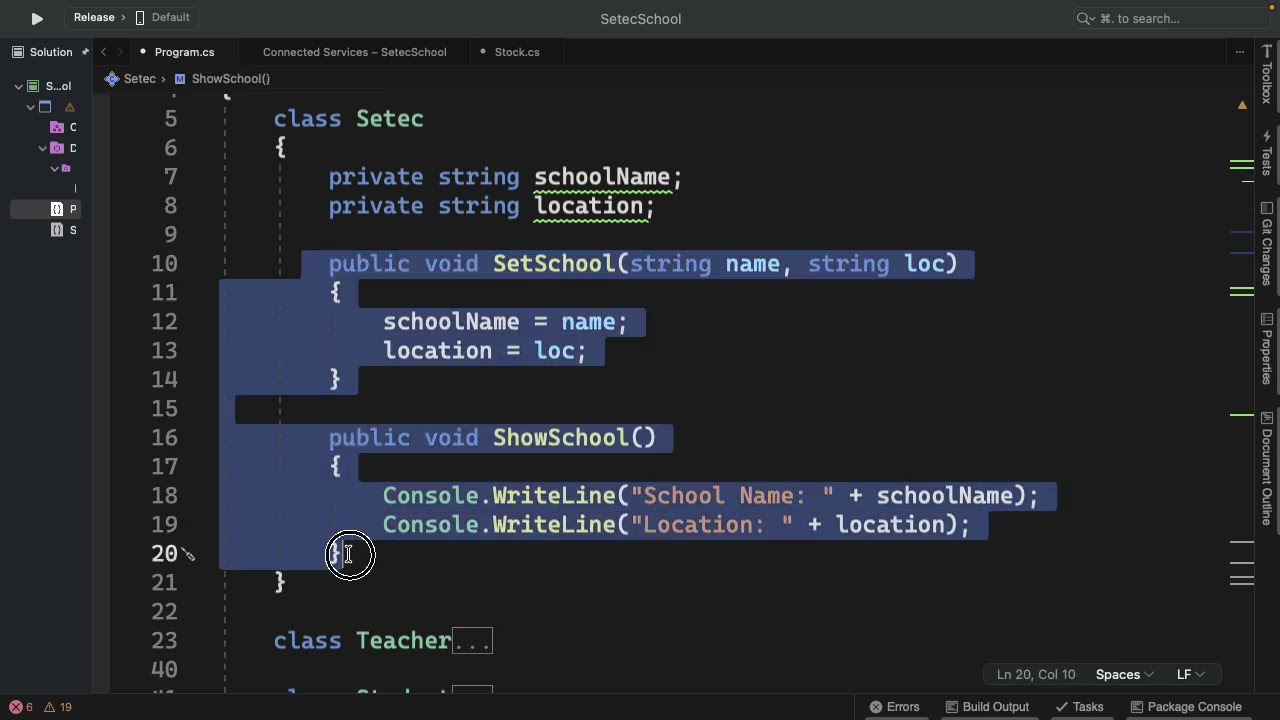This screenshot has height=720, width=1280.
Task: Collapse the project node with warning
Action: pyautogui.click(x=30, y=107)
